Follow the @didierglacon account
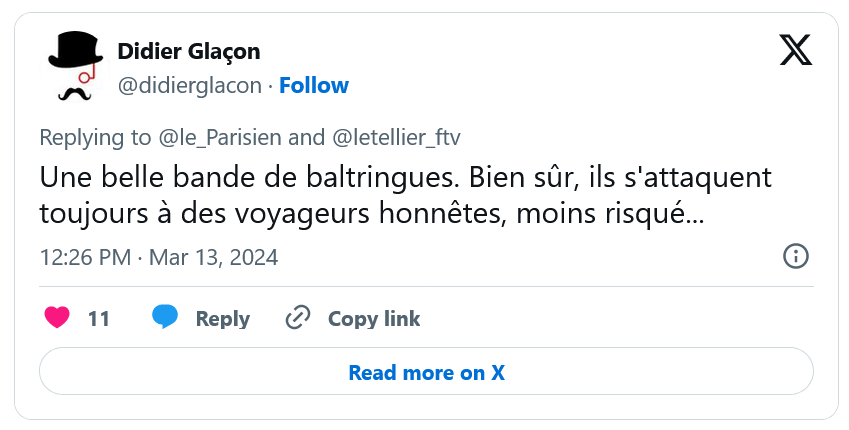The image size is (849, 430). pyautogui.click(x=314, y=86)
